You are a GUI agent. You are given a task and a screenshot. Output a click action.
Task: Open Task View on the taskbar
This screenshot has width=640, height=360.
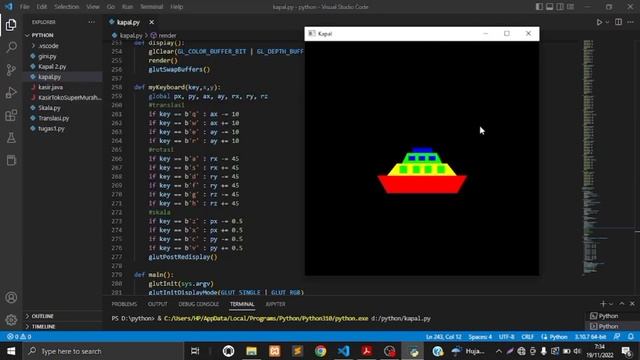tap(195, 351)
